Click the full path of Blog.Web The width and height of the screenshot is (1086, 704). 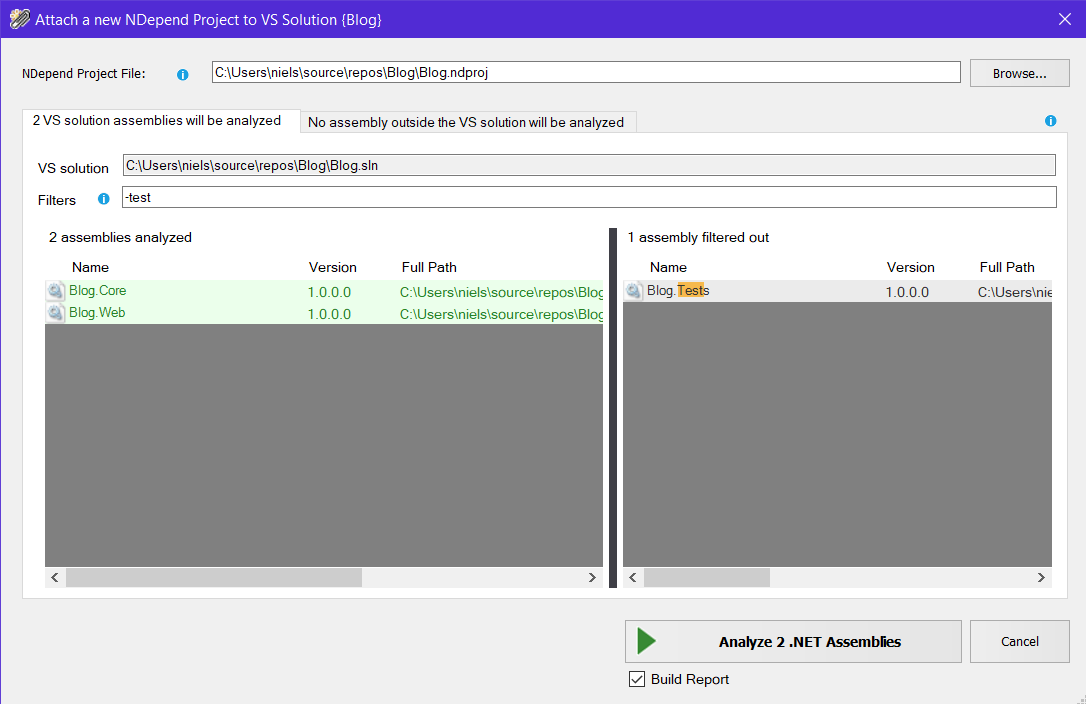501,315
